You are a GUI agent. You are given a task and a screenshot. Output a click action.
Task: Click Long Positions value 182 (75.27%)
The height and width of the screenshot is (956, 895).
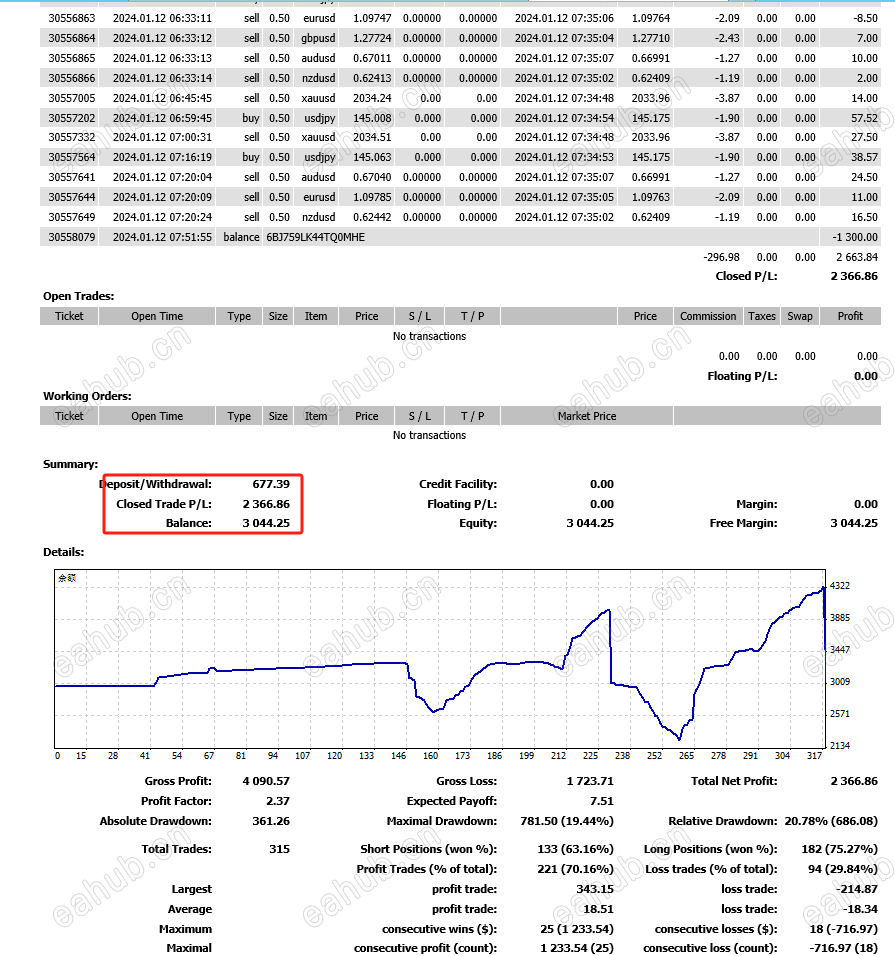(840, 849)
